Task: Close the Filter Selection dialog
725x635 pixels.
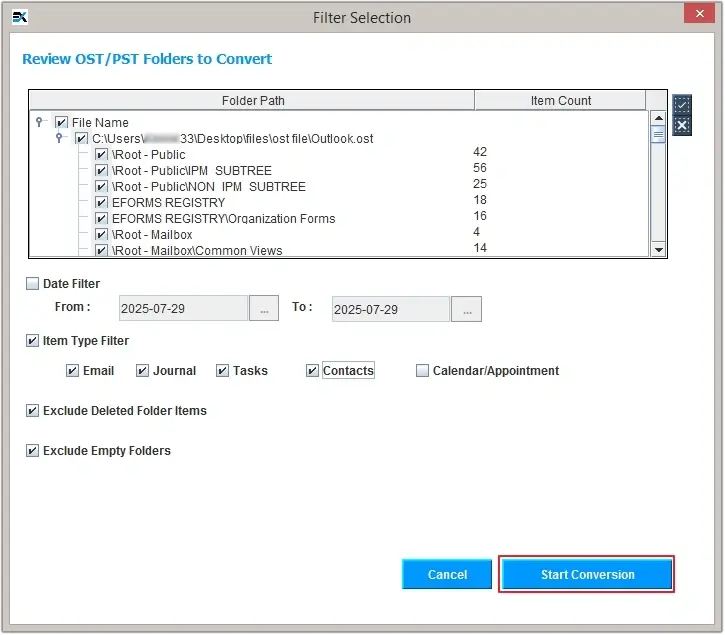Action: coord(695,14)
